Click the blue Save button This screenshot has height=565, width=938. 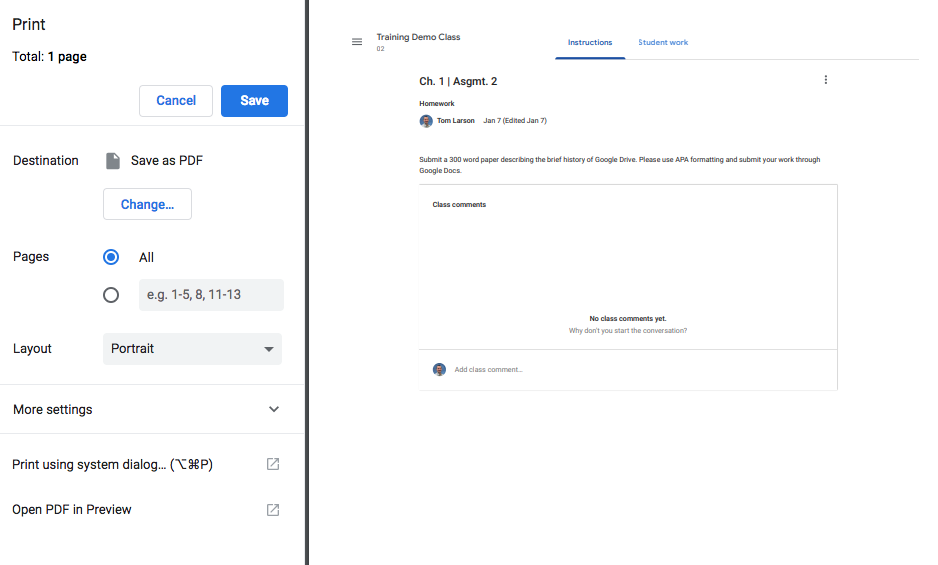point(254,101)
